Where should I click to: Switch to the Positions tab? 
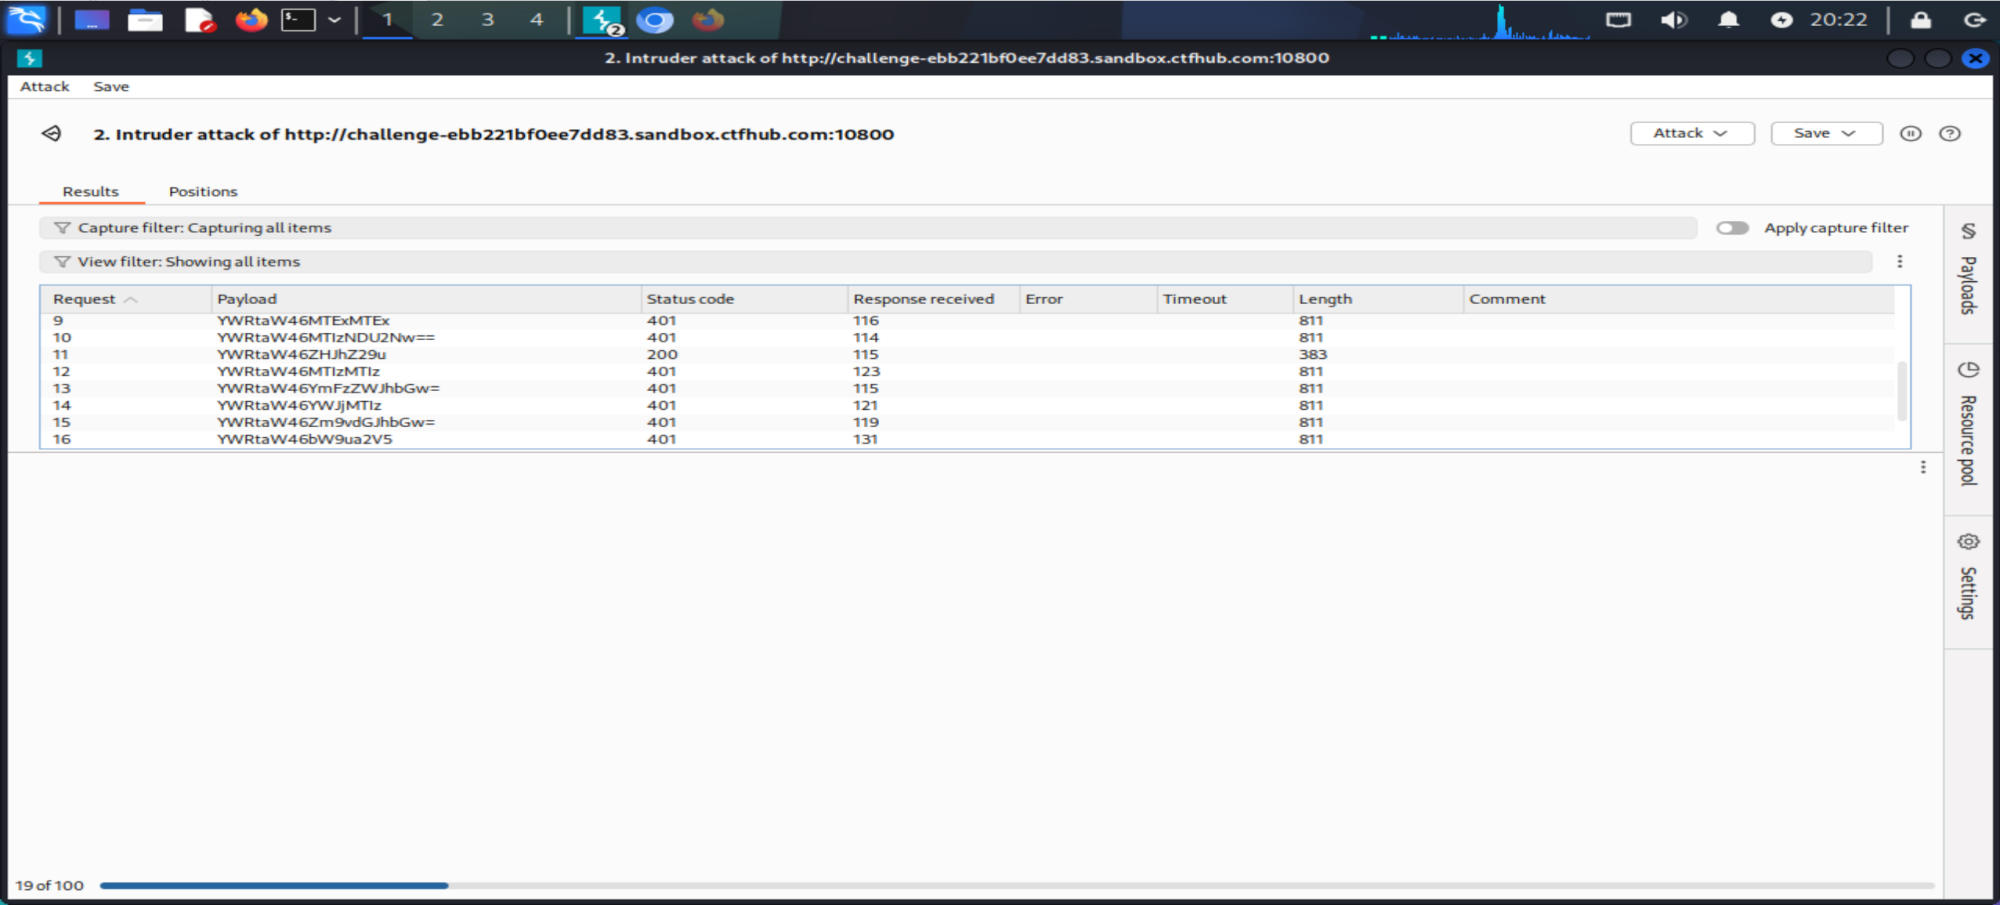pyautogui.click(x=203, y=192)
